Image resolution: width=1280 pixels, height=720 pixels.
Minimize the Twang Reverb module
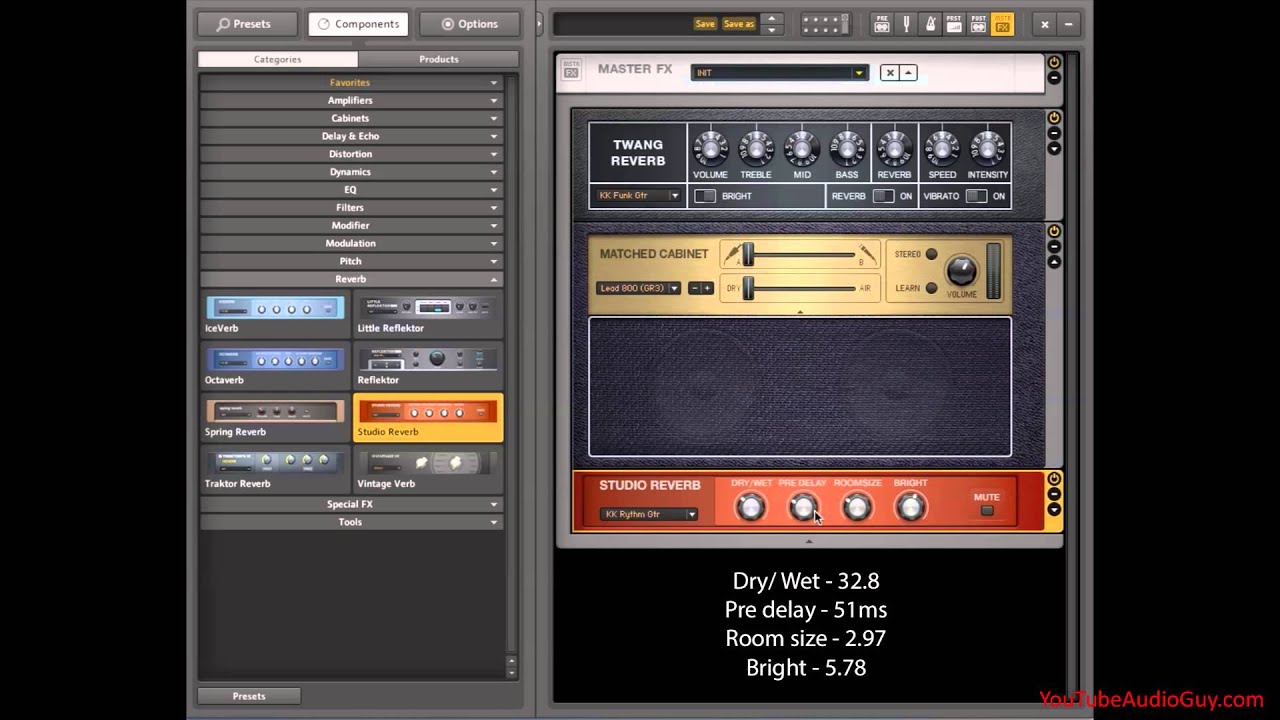(x=1054, y=134)
